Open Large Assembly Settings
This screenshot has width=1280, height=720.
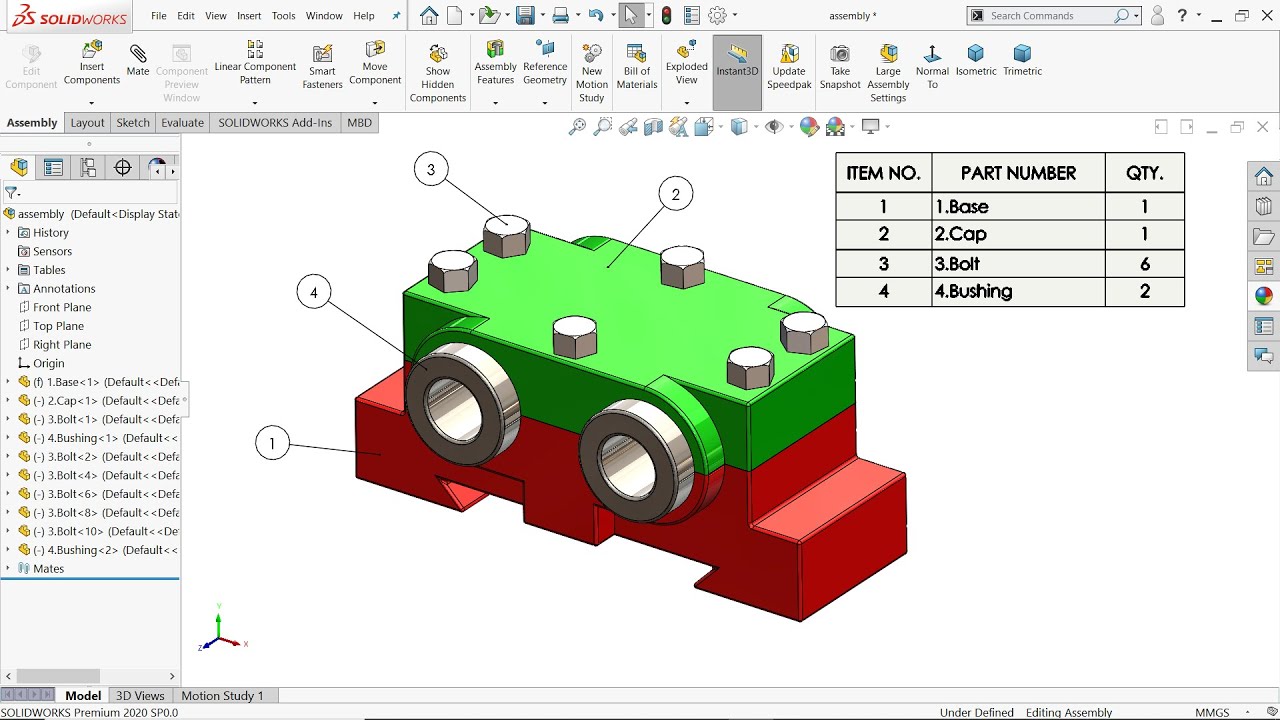click(888, 73)
